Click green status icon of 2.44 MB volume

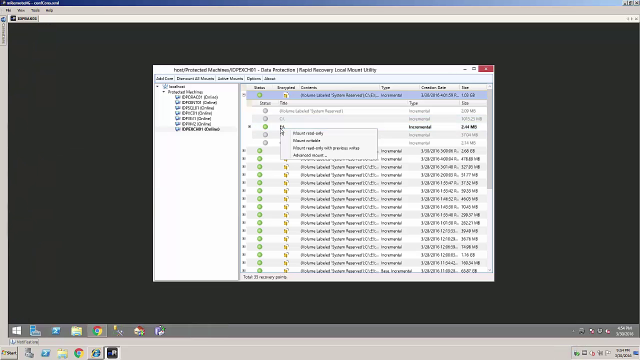pos(265,127)
